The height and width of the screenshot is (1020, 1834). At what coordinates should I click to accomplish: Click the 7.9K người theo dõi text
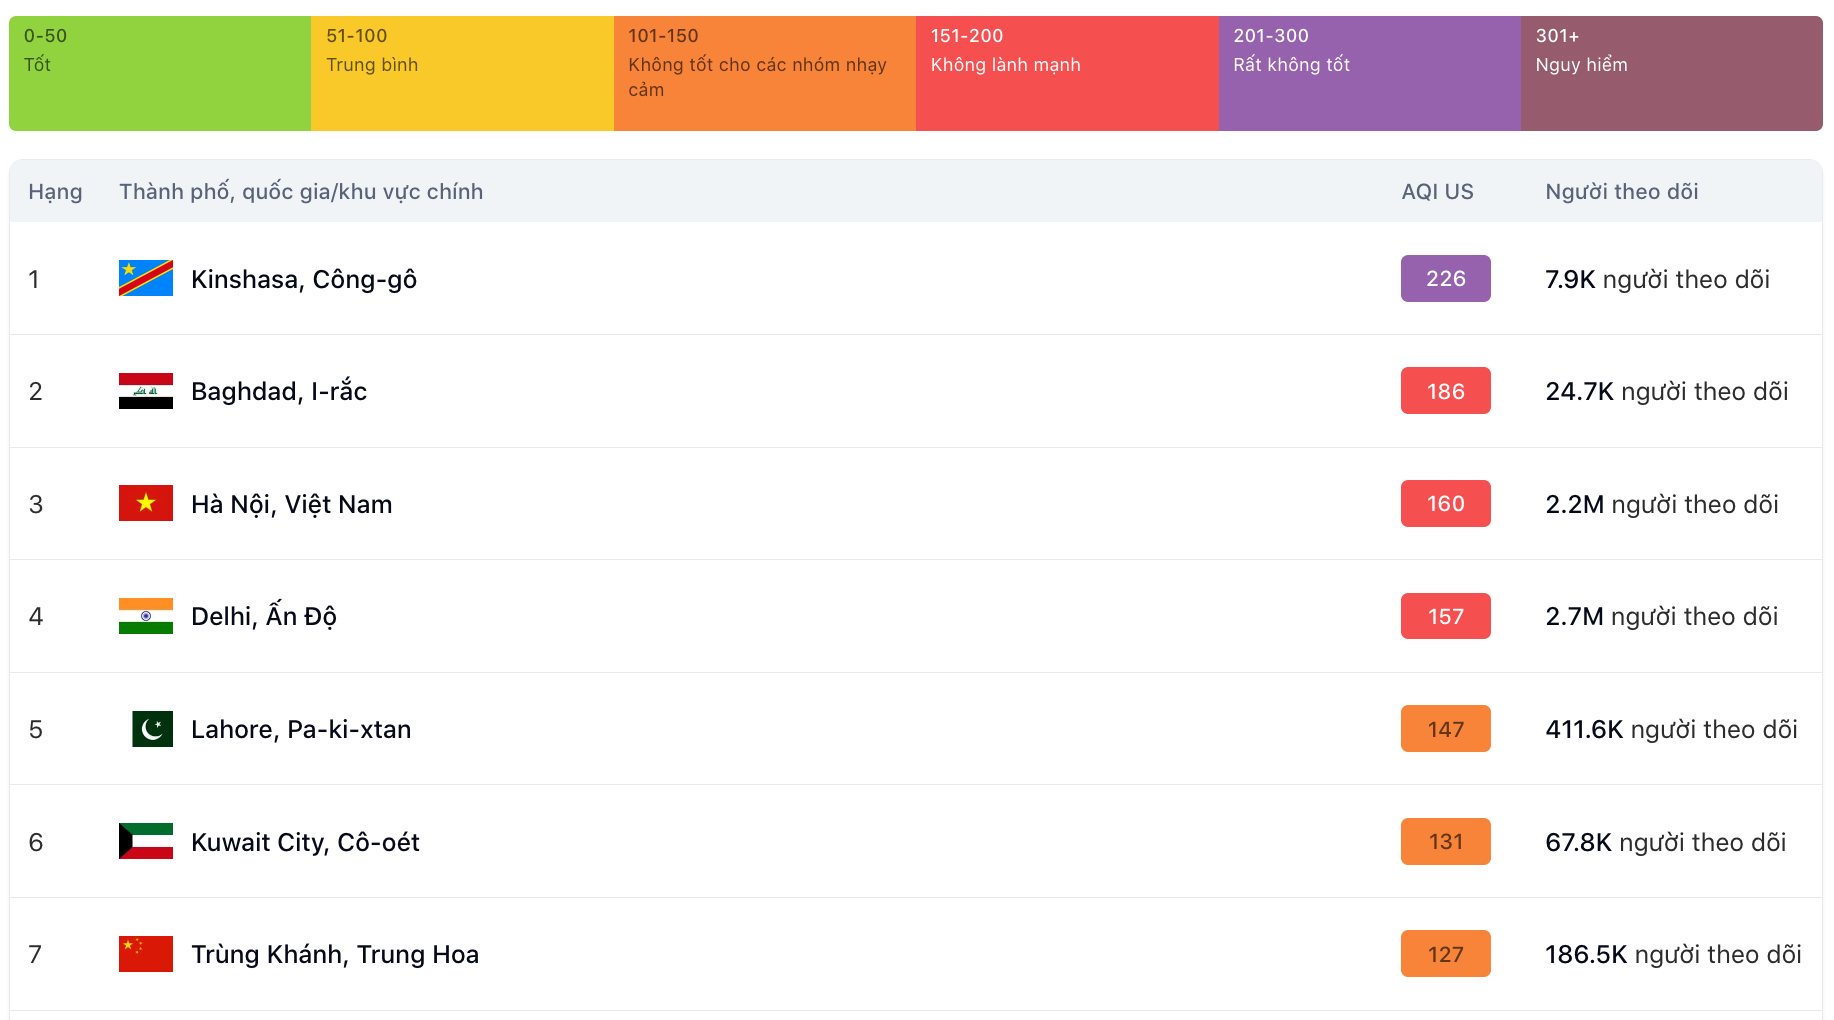[1657, 279]
